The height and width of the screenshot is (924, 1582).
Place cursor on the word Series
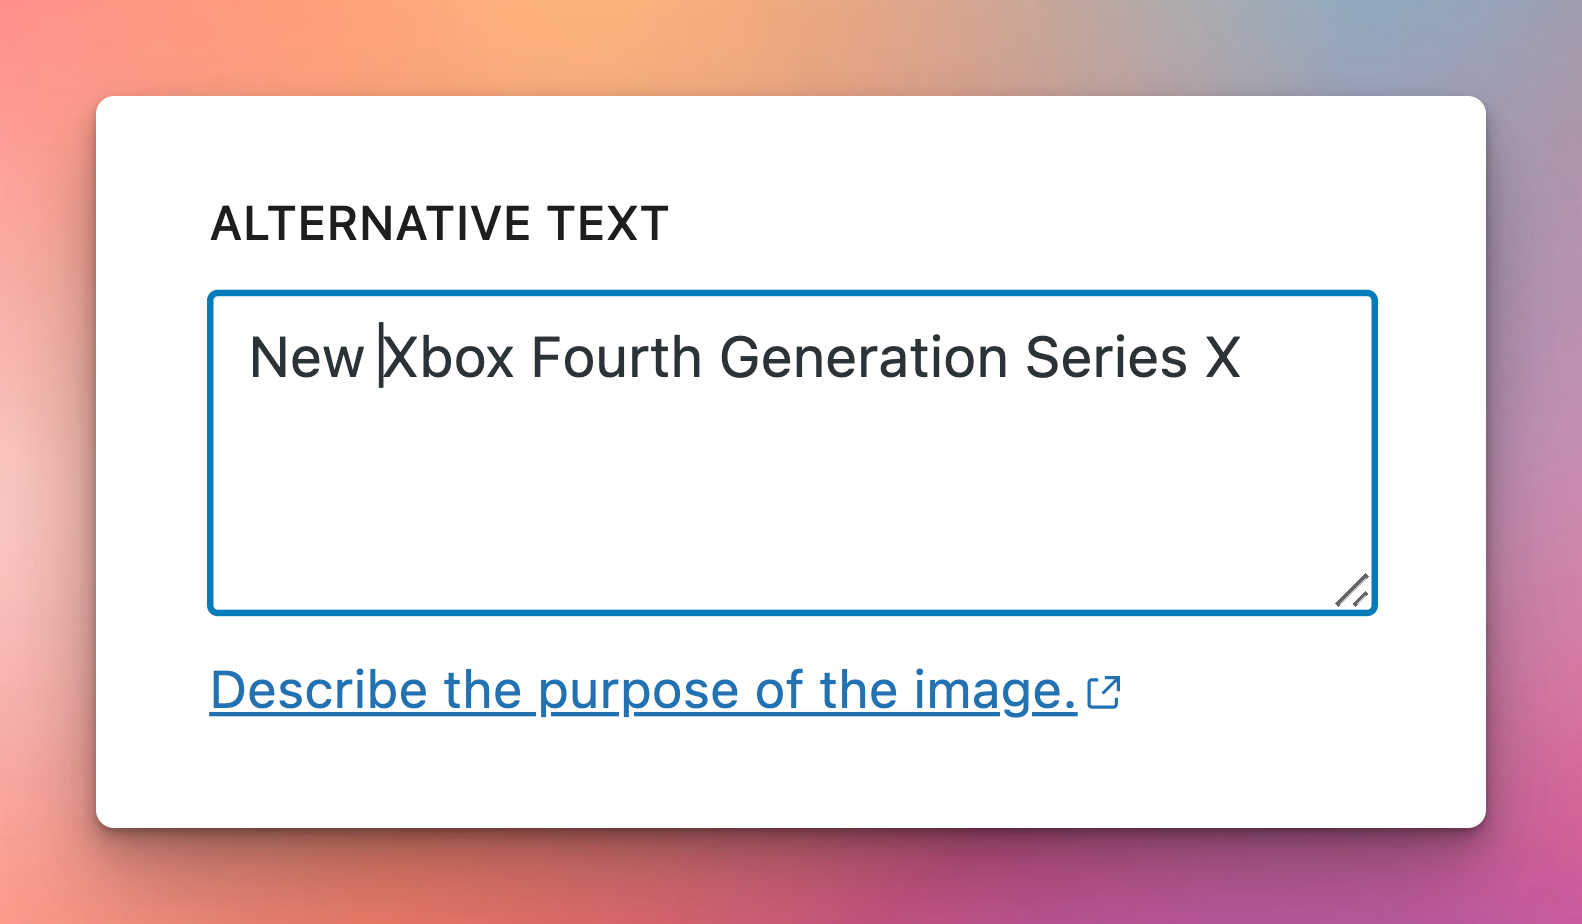tap(1106, 358)
